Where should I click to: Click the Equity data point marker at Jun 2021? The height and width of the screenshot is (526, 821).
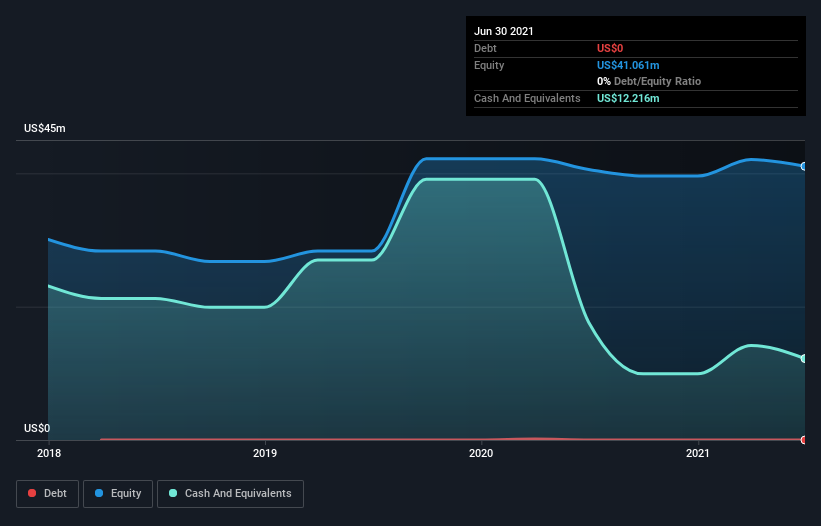[804, 166]
